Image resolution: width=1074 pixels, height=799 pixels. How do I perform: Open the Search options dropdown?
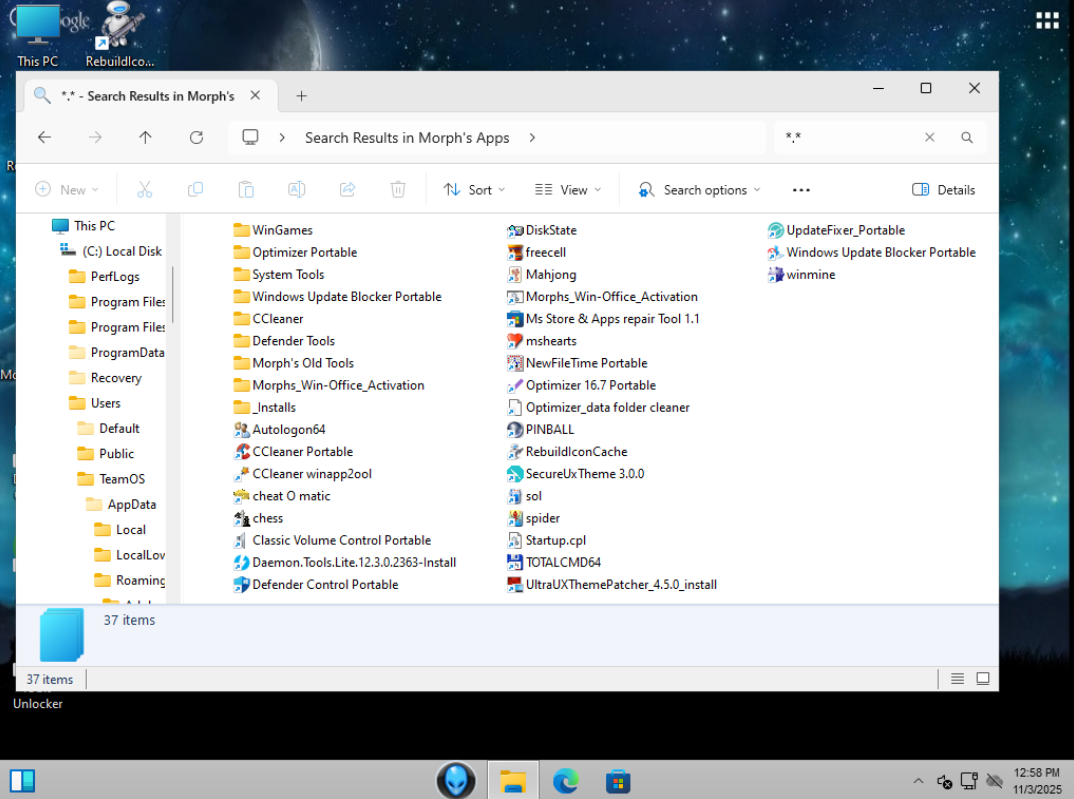point(700,190)
